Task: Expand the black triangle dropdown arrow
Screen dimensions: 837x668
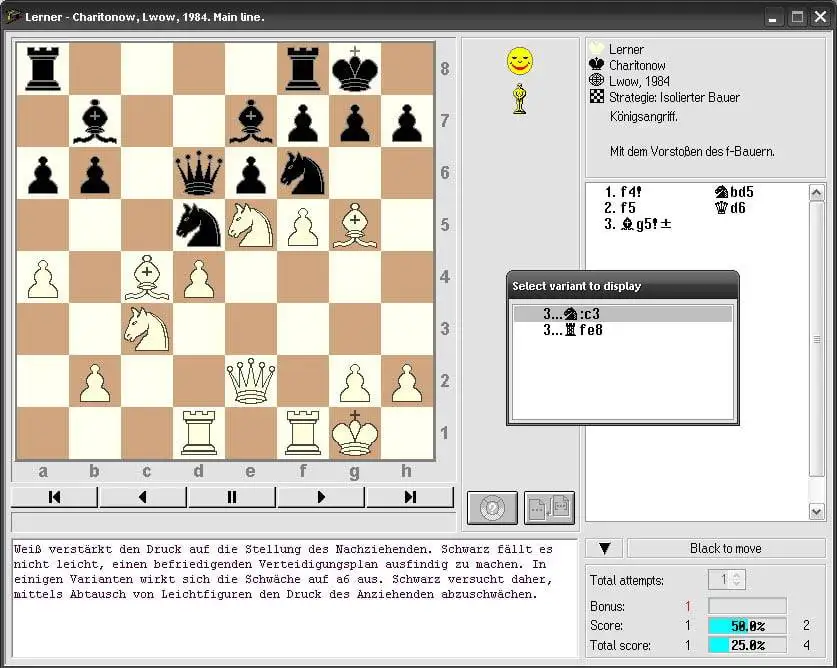Action: [x=604, y=548]
